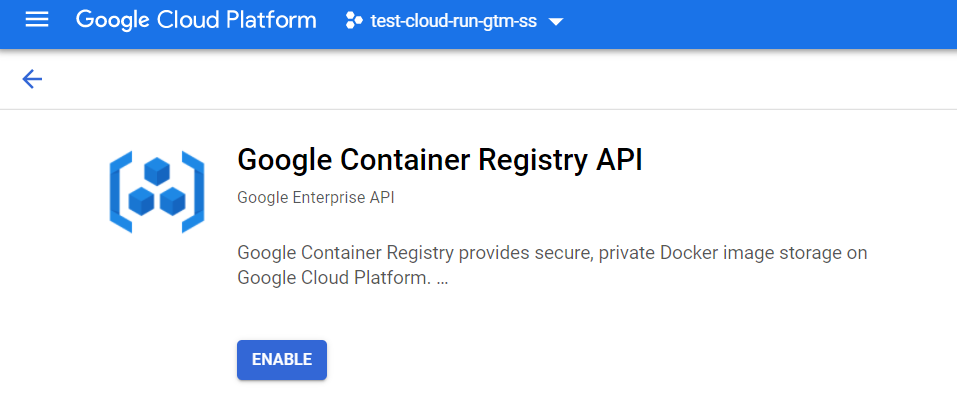The image size is (957, 415).
Task: Enable the Container Registry API
Action: pyautogui.click(x=282, y=360)
